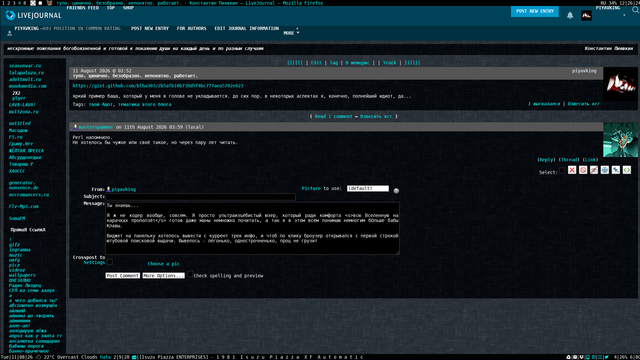Open SHOP in top navigation
The height and width of the screenshot is (360, 640).
128,8
